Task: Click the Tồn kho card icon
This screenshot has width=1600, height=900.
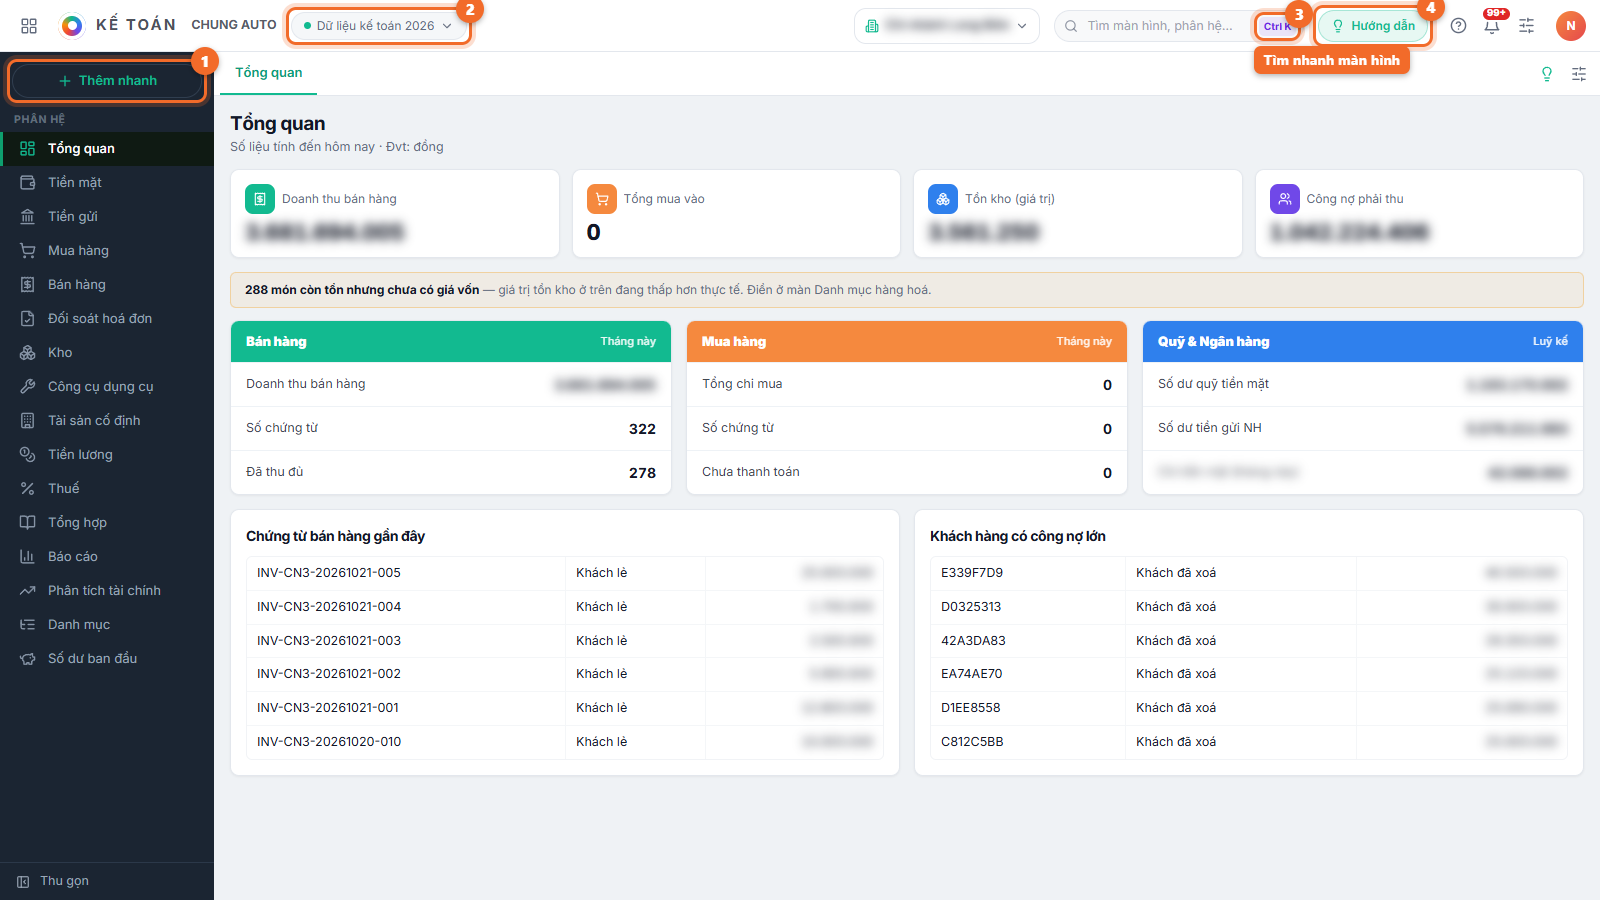Action: (943, 199)
